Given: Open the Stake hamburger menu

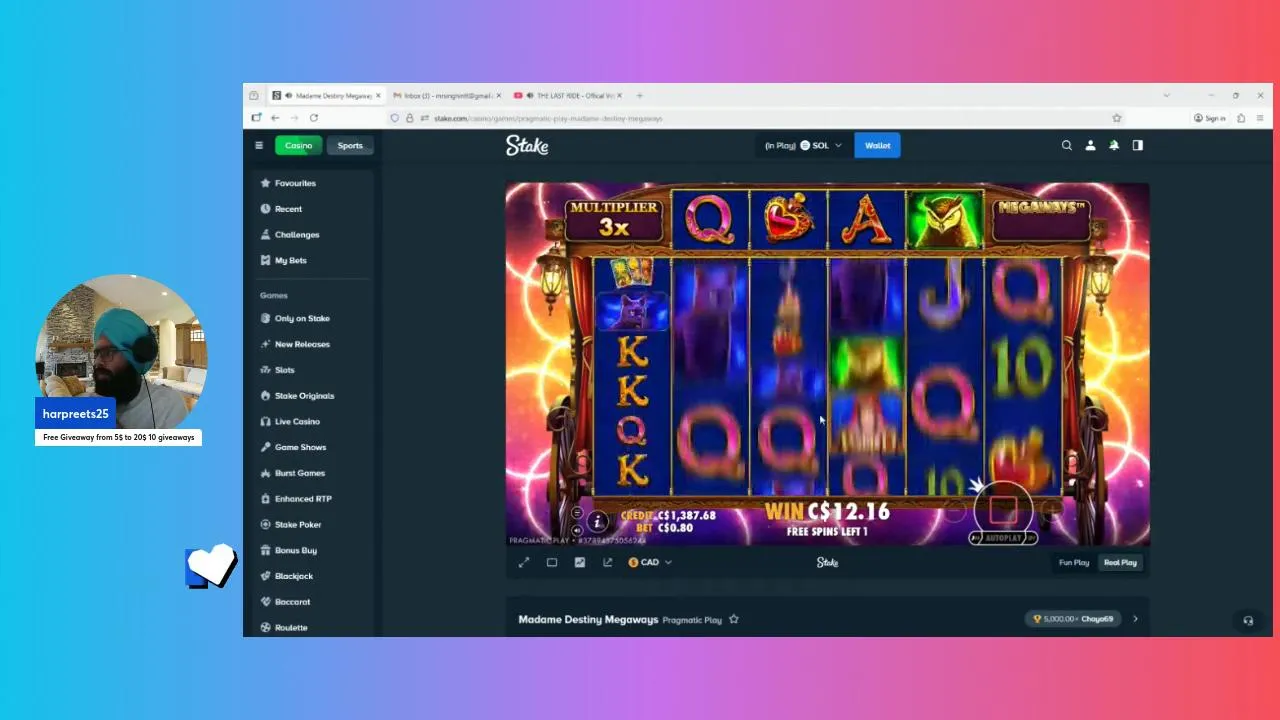Looking at the screenshot, I should 259,145.
